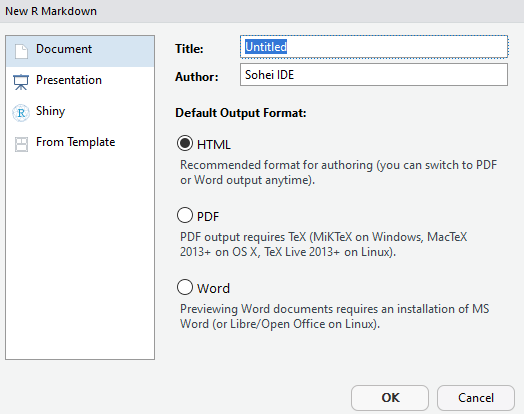This screenshot has width=524, height=414.
Task: Choose PDF as default output format
Action: (x=185, y=215)
